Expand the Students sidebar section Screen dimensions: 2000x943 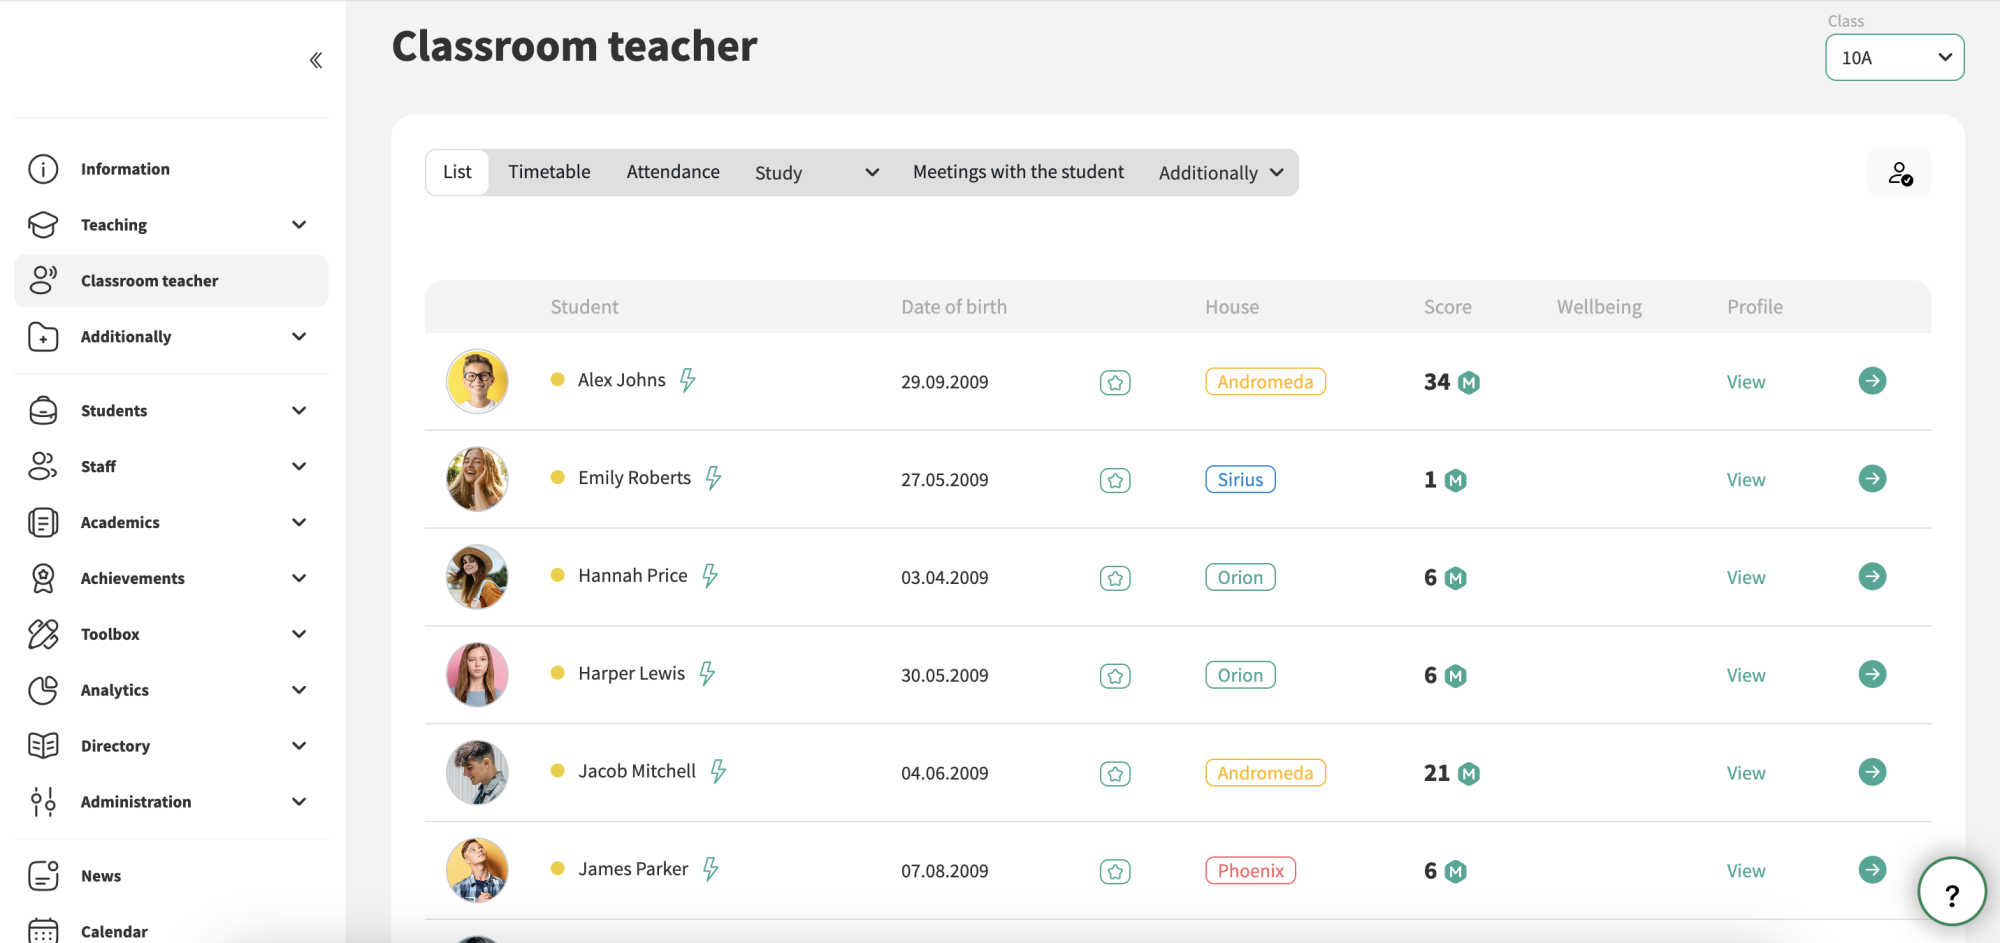click(171, 411)
